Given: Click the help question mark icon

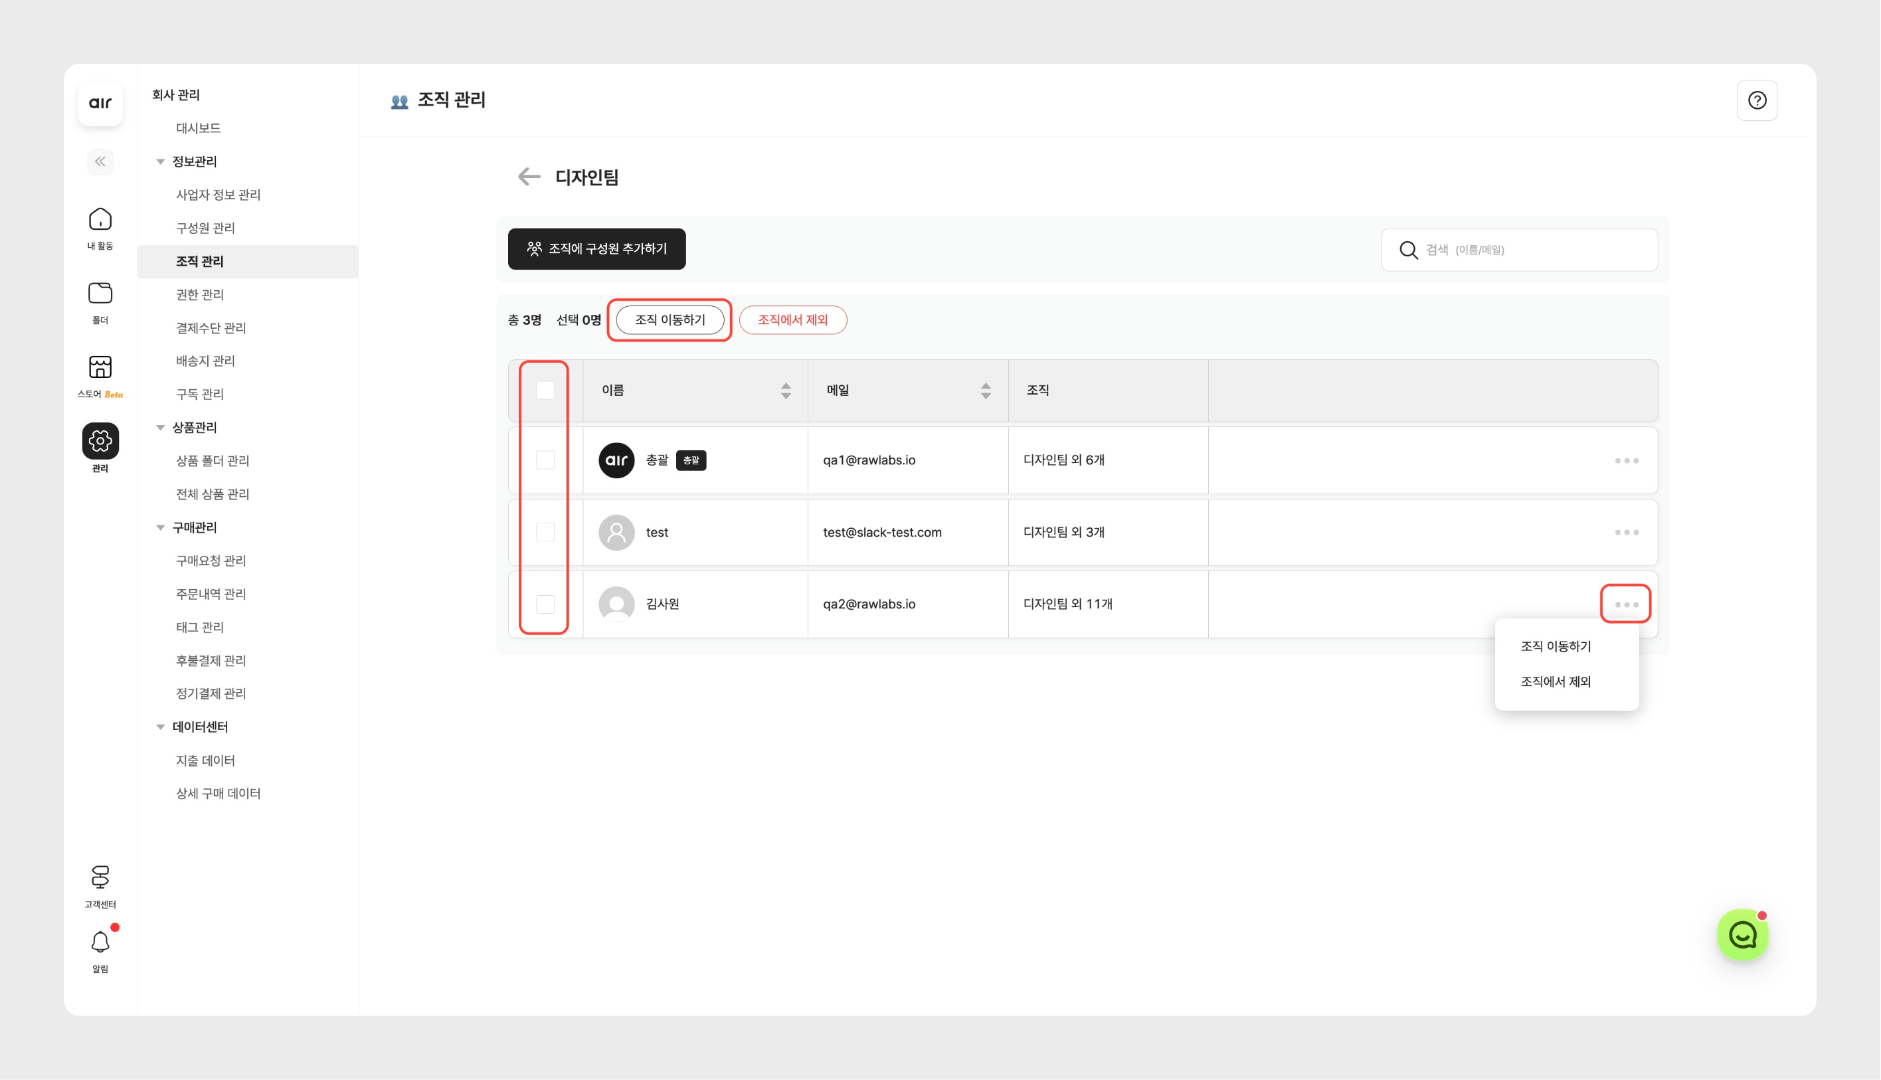Looking at the screenshot, I should click(1757, 101).
